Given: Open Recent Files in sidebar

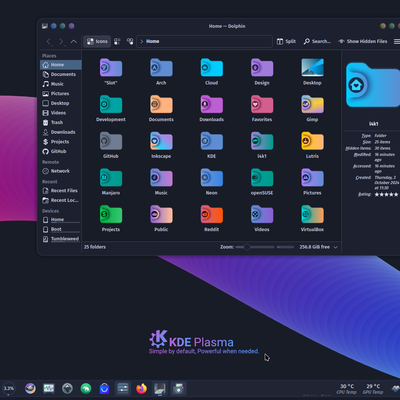Looking at the screenshot, I should click(61, 191).
